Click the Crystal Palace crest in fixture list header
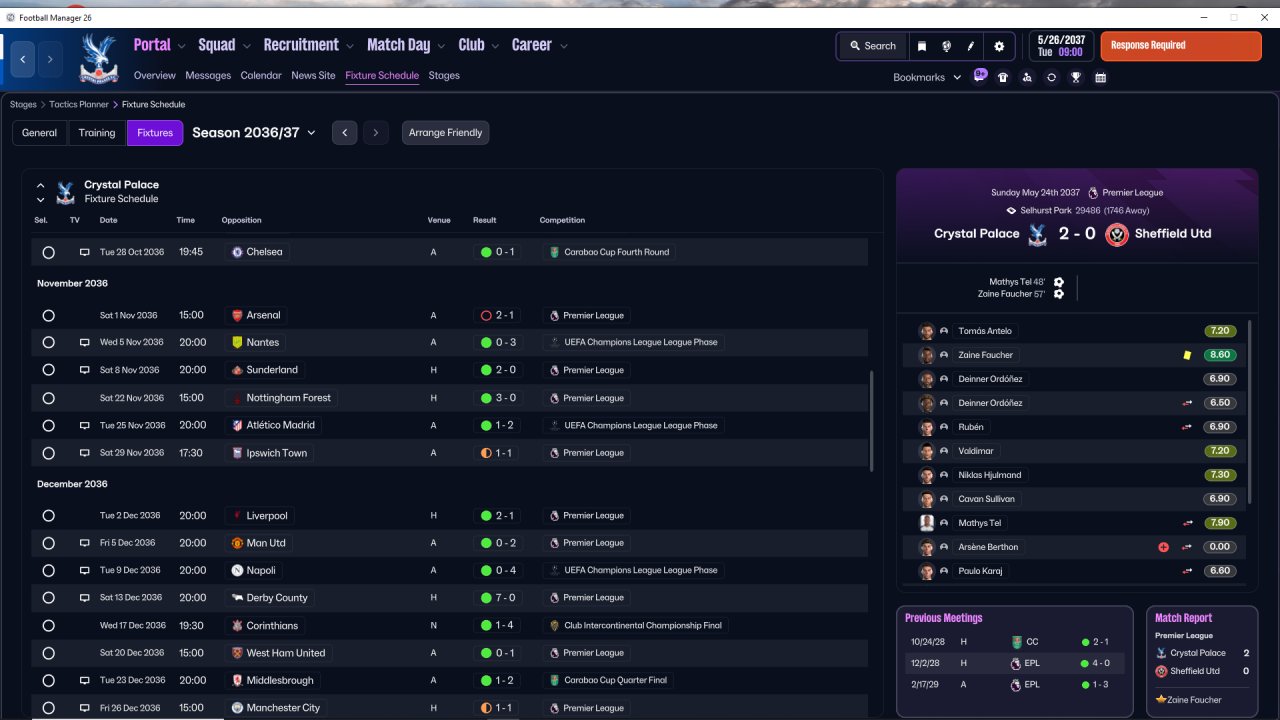 tap(66, 192)
